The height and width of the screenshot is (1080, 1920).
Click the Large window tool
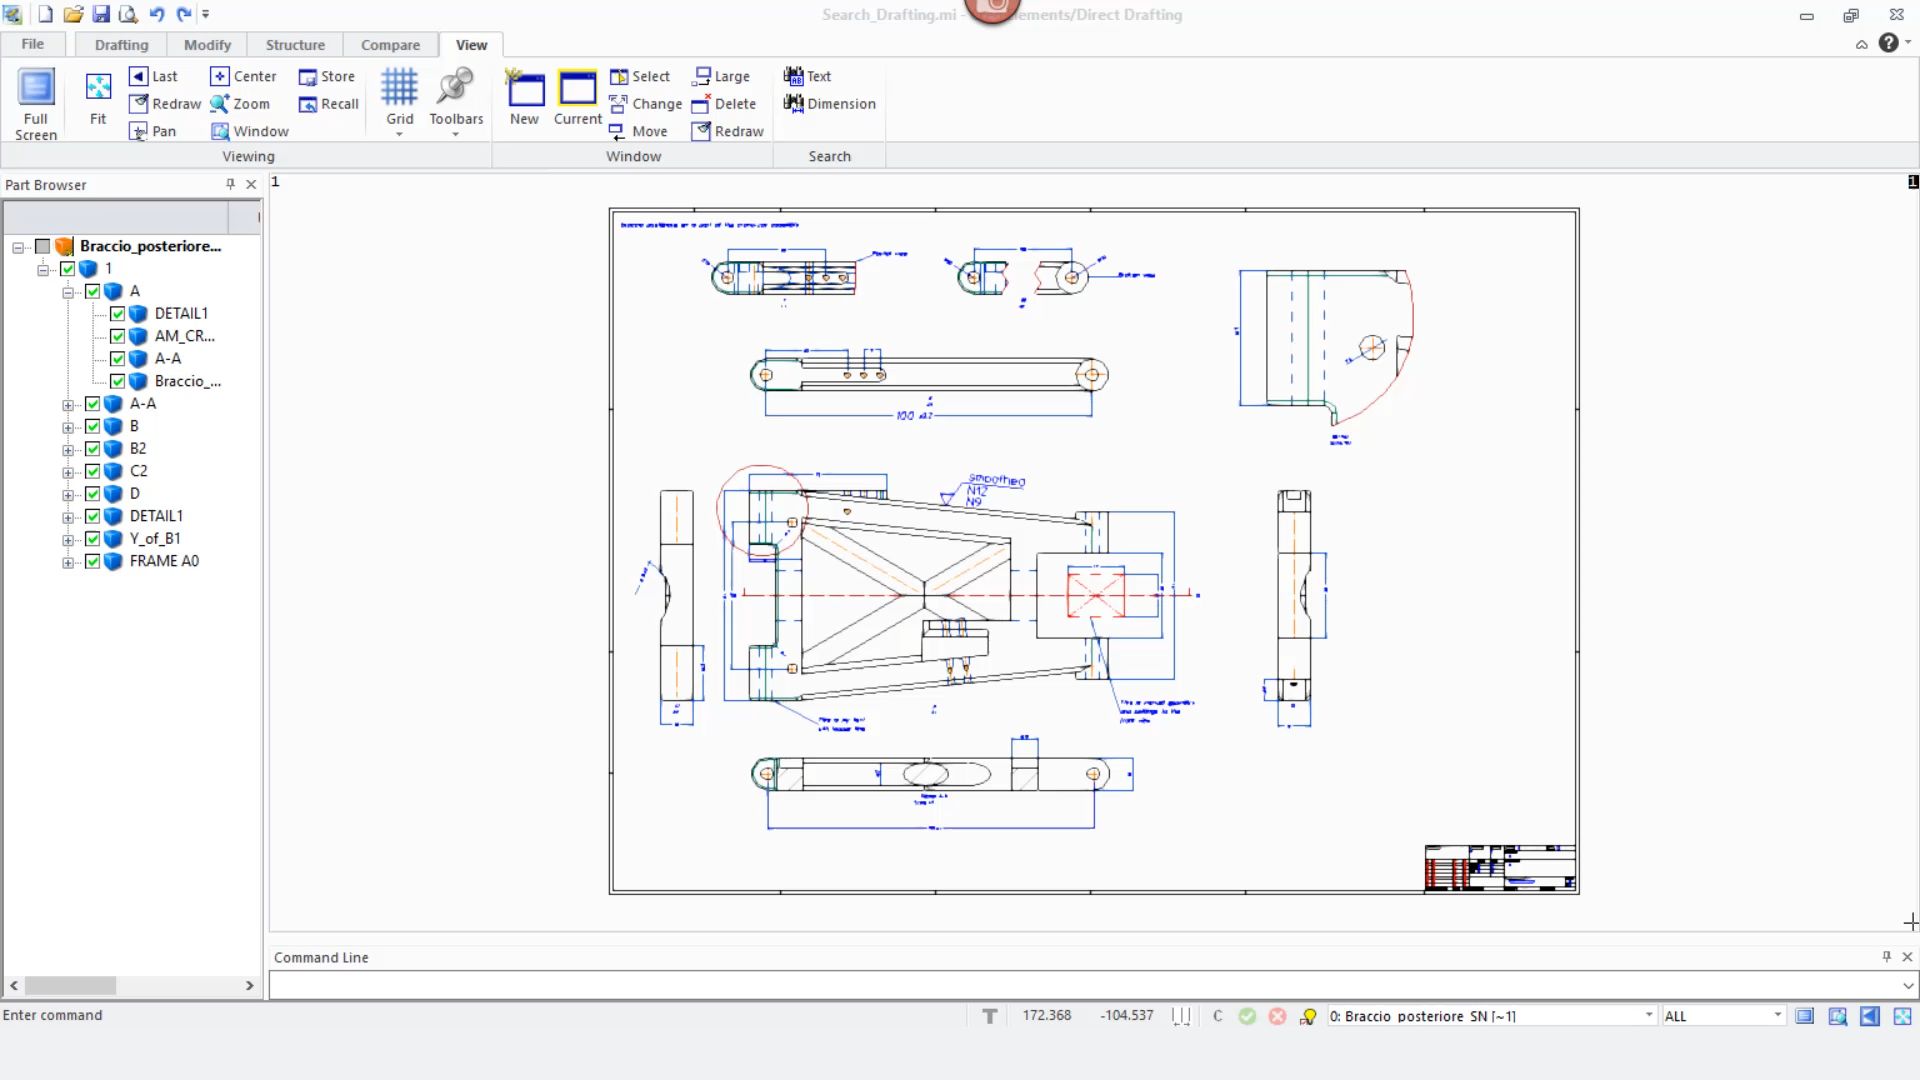coord(721,76)
